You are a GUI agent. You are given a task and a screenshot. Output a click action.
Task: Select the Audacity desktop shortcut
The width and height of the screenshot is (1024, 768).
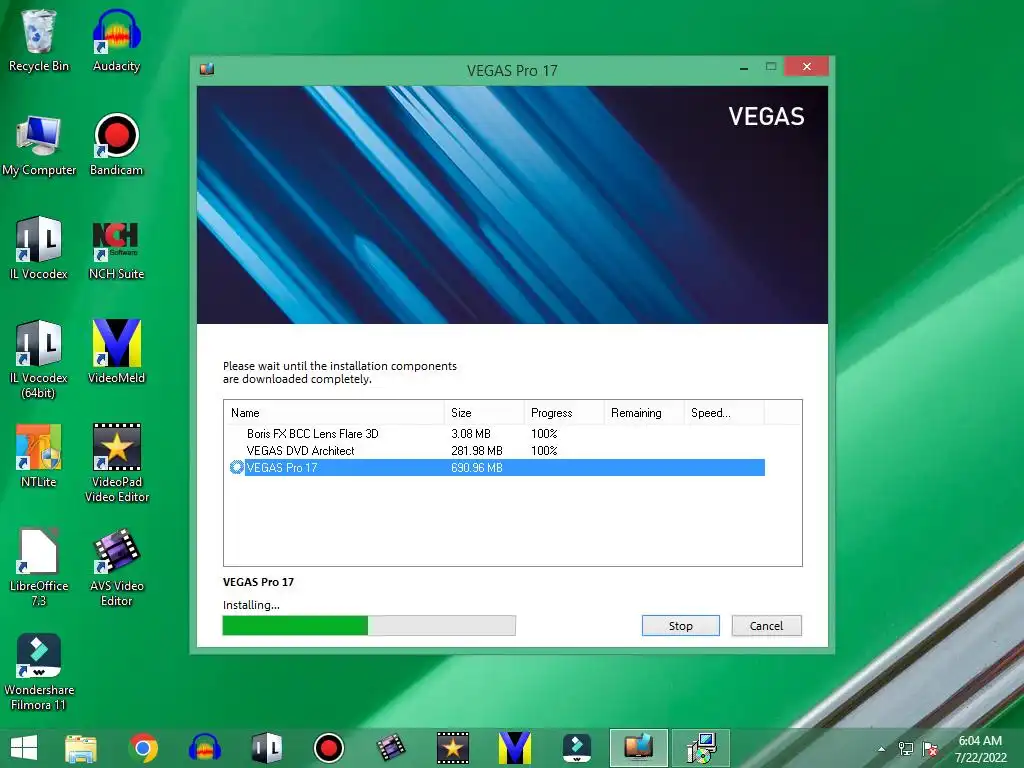click(116, 40)
